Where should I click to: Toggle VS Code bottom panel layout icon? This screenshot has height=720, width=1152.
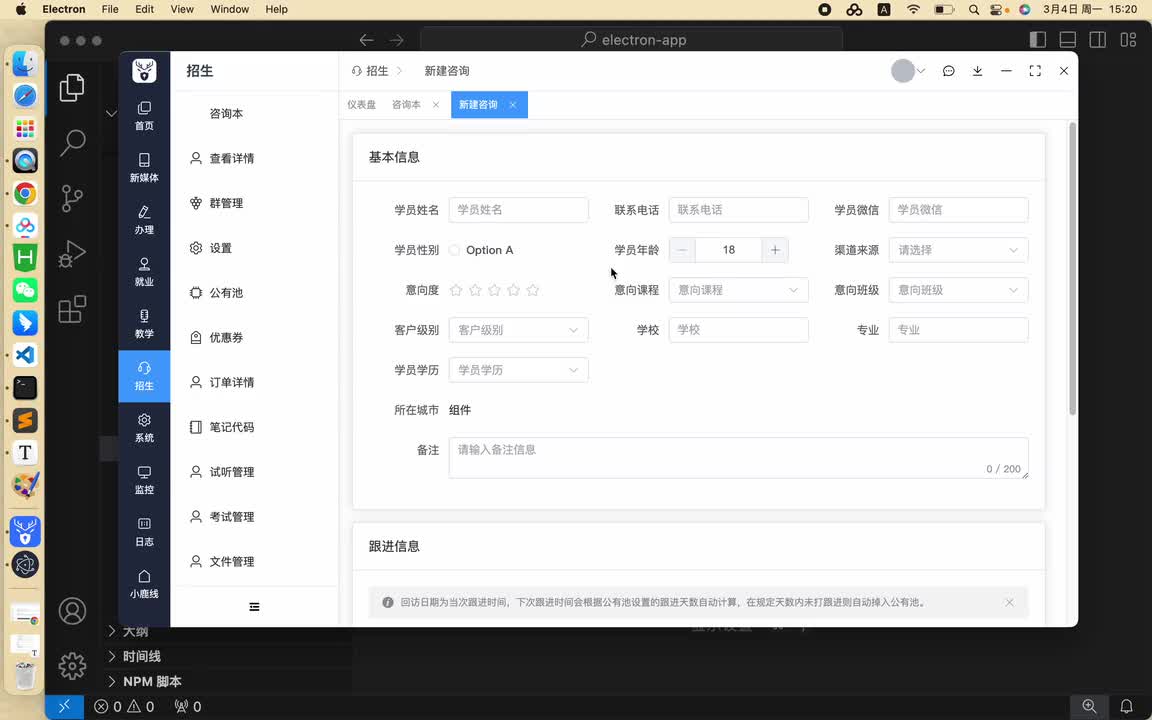tap(1068, 40)
